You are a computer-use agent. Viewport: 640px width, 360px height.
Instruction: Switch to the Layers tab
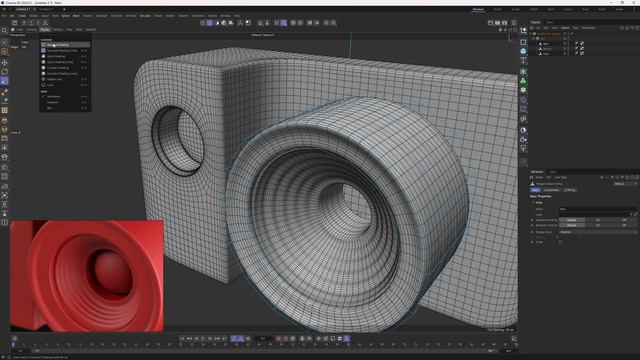(553, 172)
